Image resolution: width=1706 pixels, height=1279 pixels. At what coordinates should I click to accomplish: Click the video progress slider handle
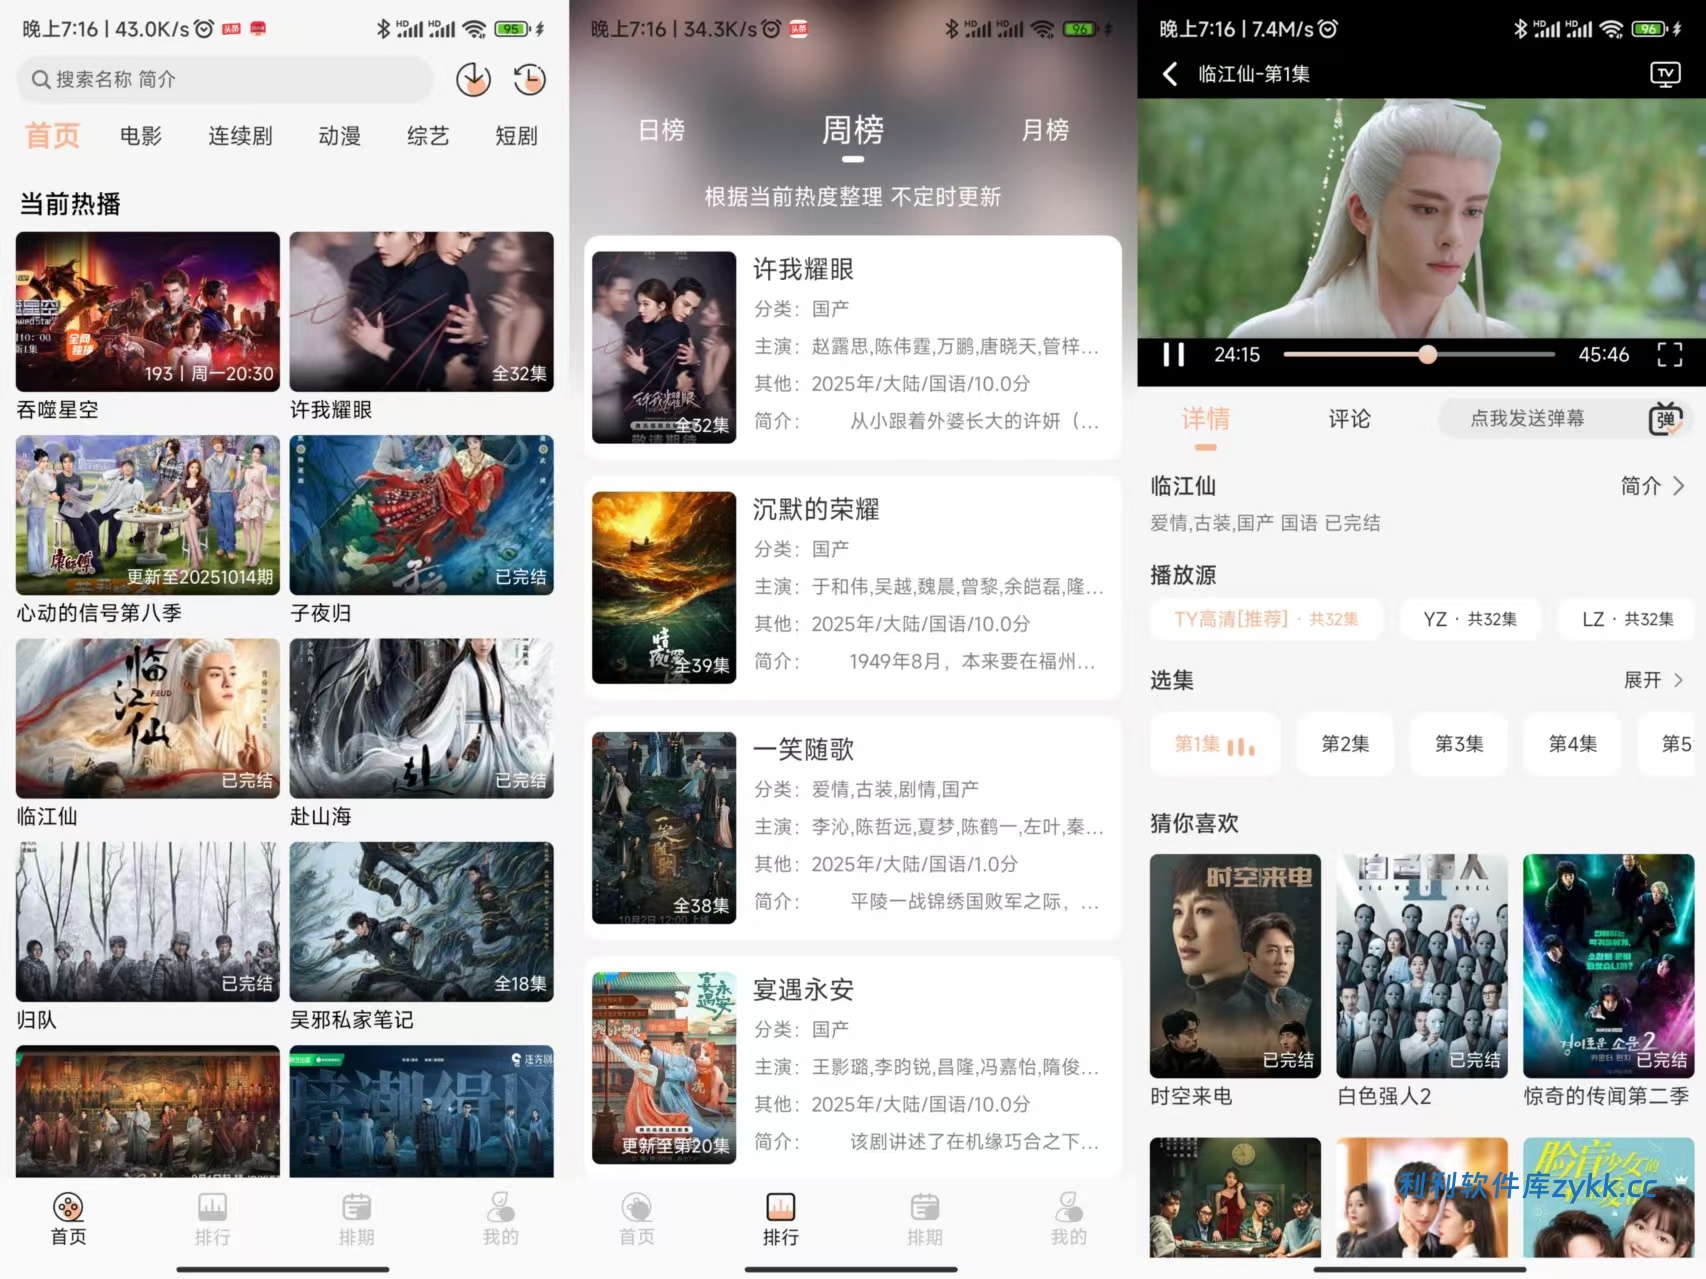click(x=1428, y=354)
